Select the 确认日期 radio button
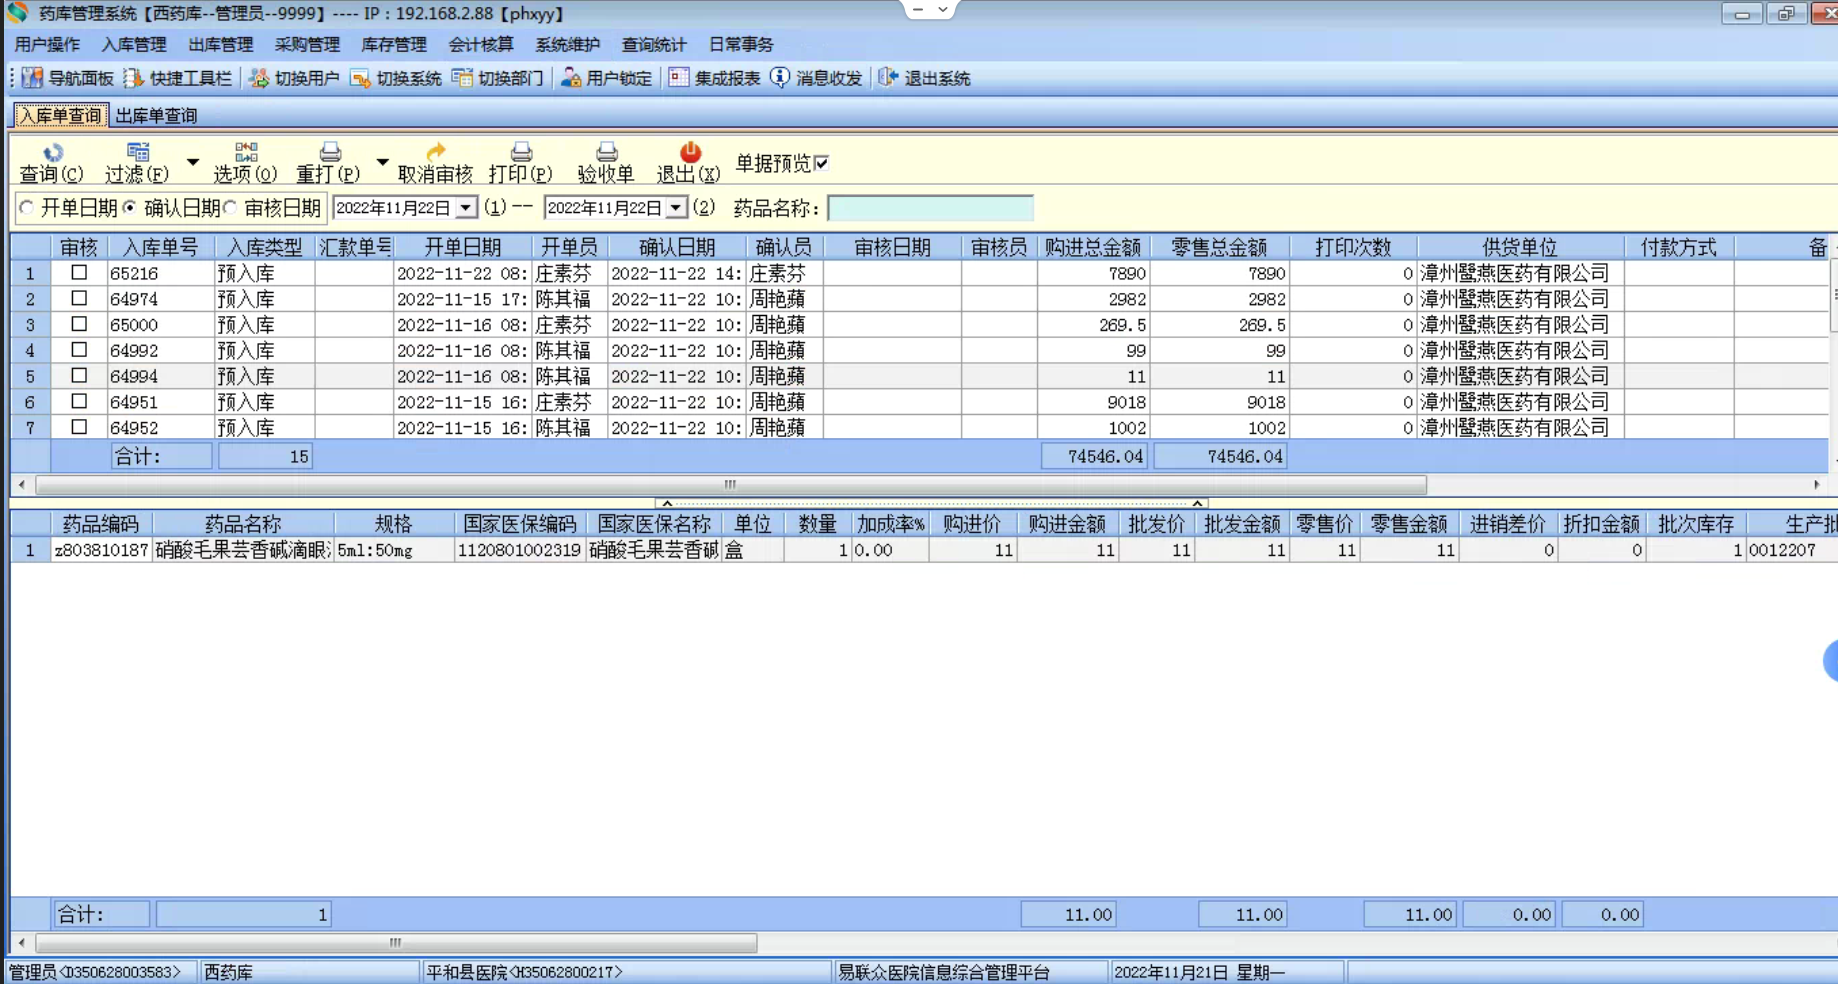Viewport: 1838px width, 984px height. point(130,208)
